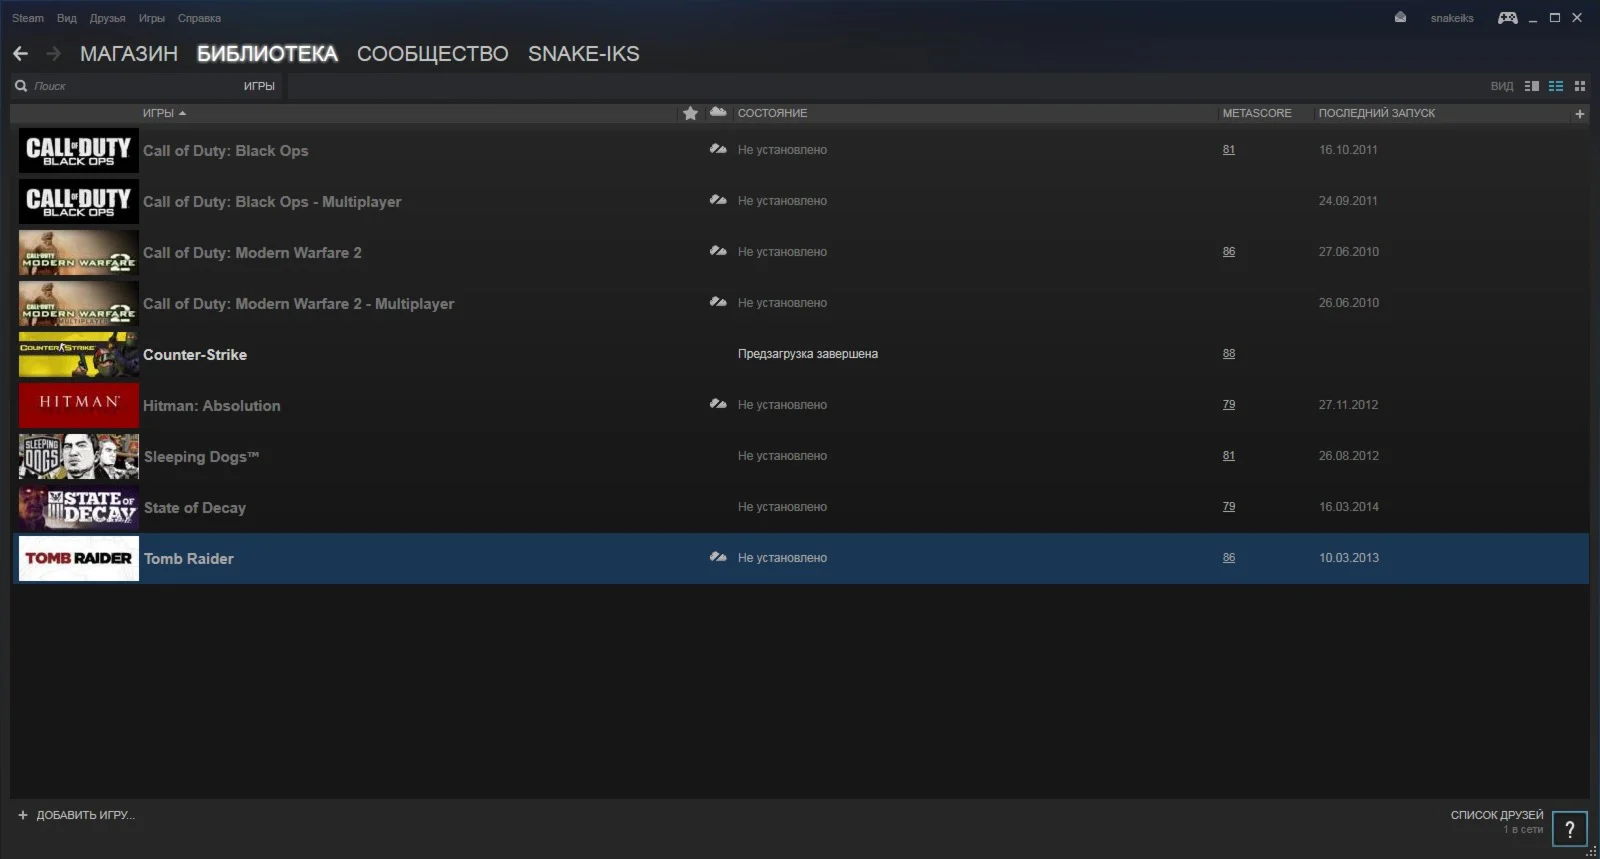
Task: Open the SNAKE-IKS profile tab
Action: [x=584, y=54]
